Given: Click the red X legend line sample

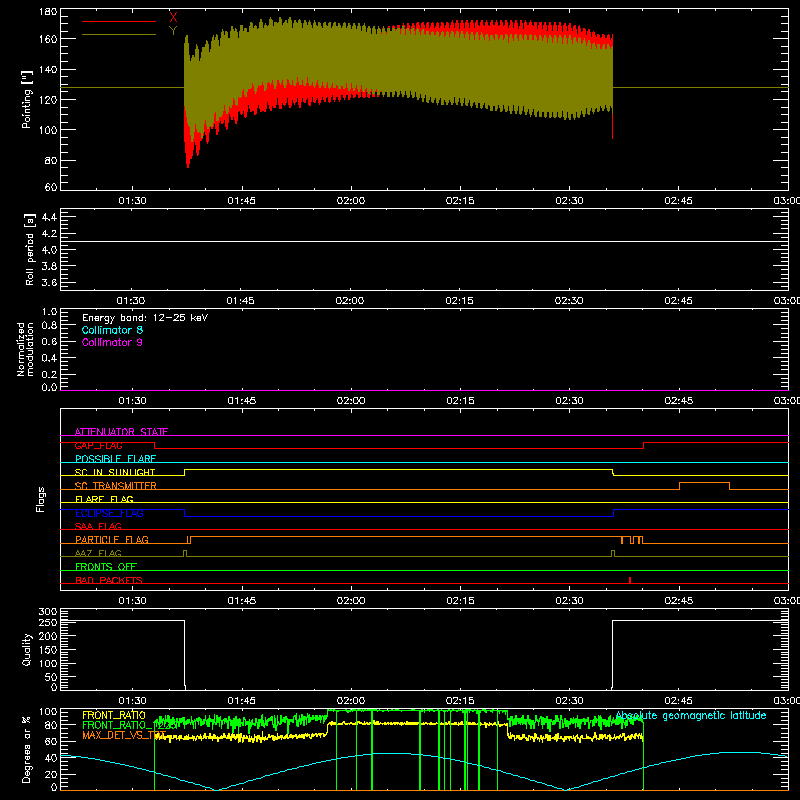Looking at the screenshot, I should pyautogui.click(x=119, y=21).
